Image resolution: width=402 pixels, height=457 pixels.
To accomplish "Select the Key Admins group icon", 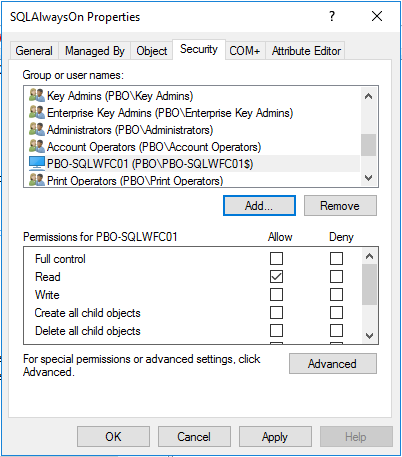I will tap(37, 96).
